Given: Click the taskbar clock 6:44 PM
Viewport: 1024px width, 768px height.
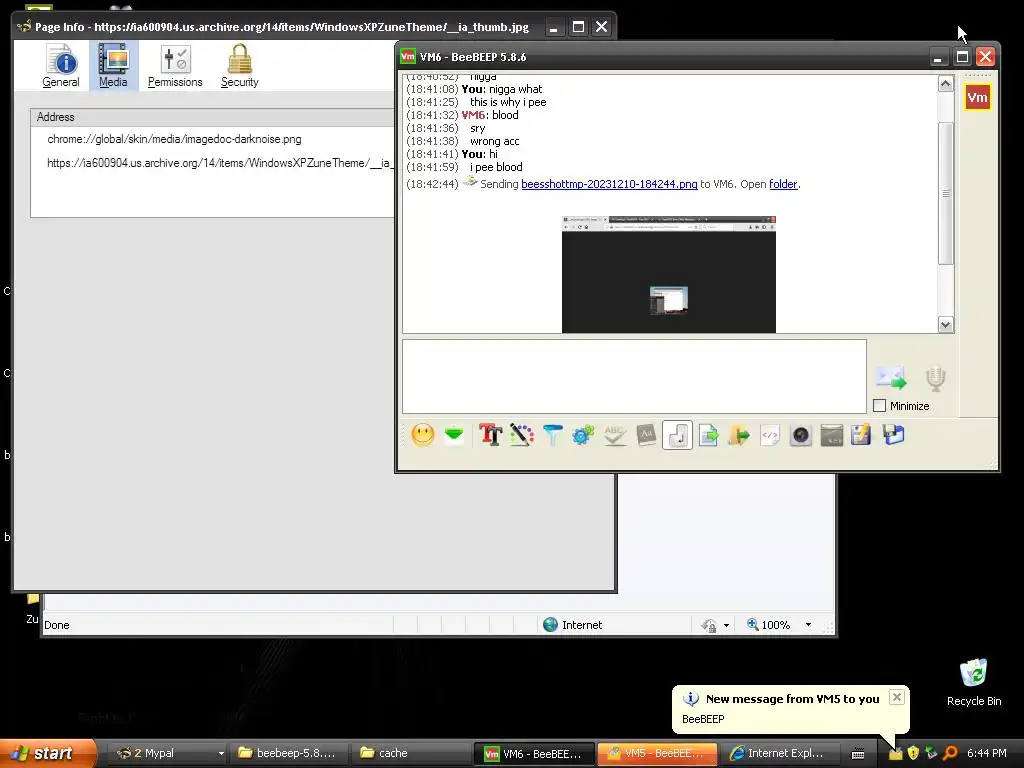Looking at the screenshot, I should (x=986, y=753).
